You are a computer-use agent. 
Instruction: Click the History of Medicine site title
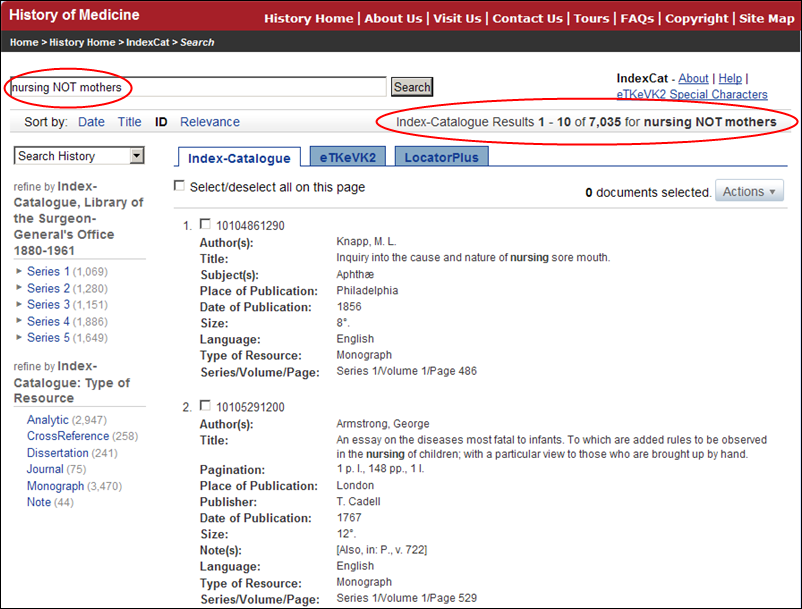point(74,15)
